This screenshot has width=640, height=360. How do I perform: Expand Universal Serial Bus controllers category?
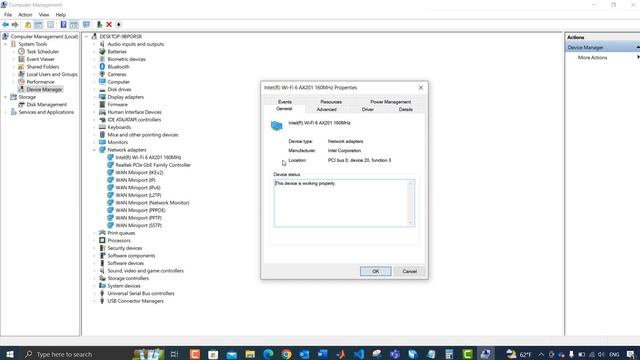(94, 293)
